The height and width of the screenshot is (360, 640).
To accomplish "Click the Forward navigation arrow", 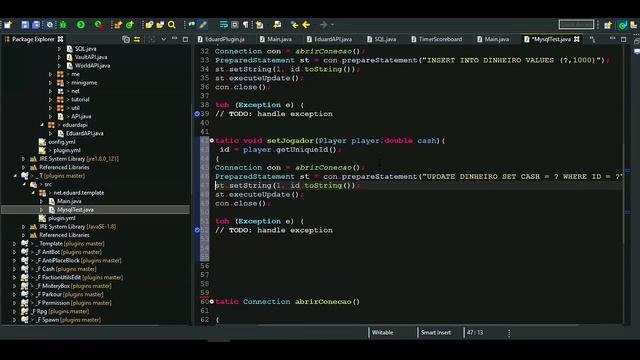I will (x=323, y=25).
